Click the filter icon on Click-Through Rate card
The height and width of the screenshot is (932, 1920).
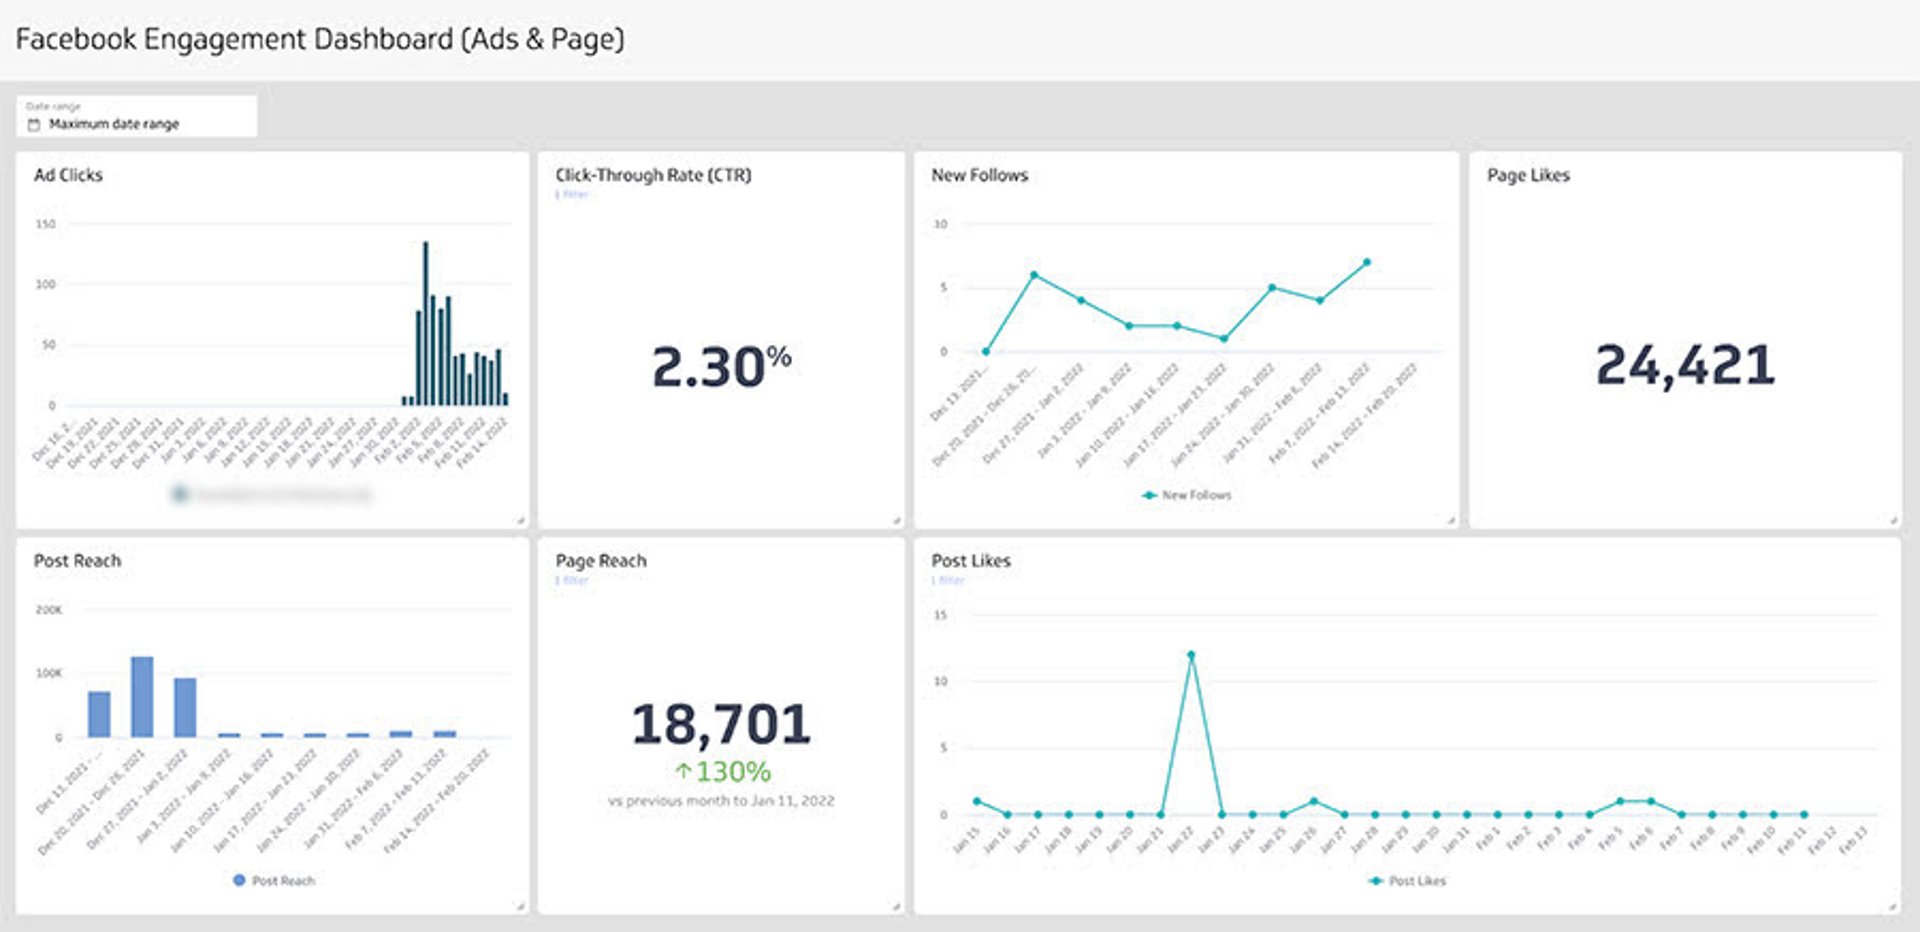(569, 194)
